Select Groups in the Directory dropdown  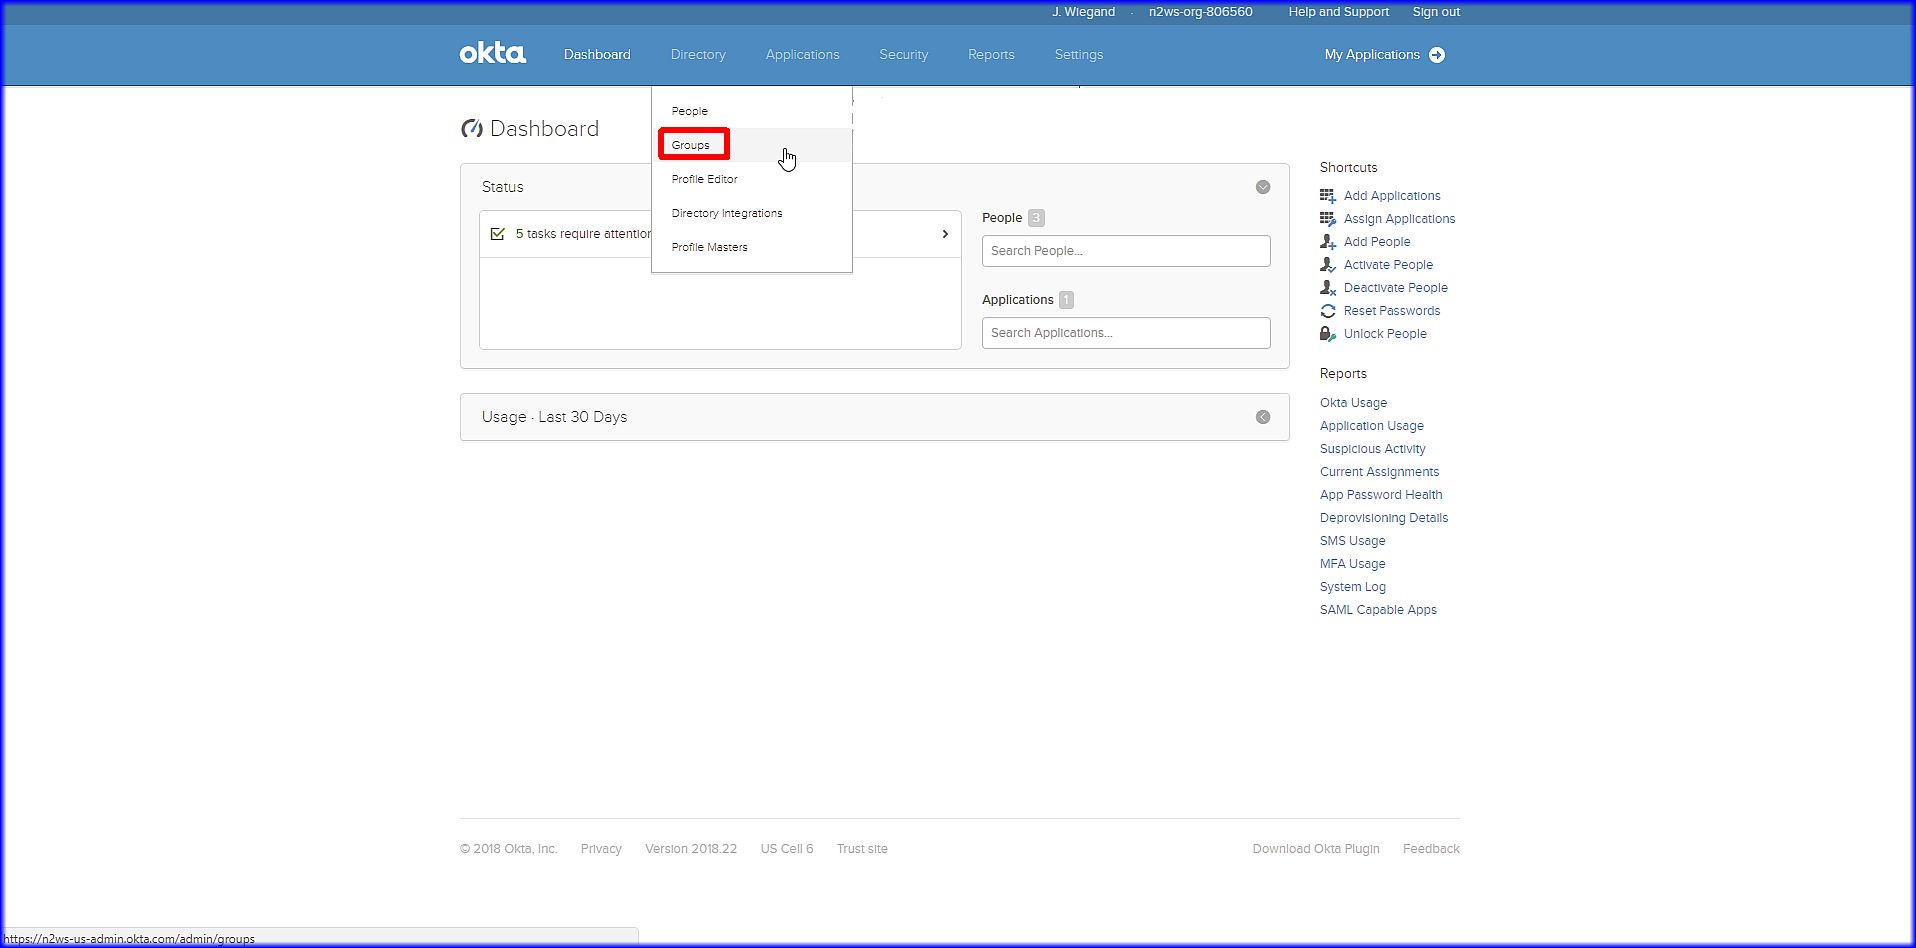(x=691, y=145)
